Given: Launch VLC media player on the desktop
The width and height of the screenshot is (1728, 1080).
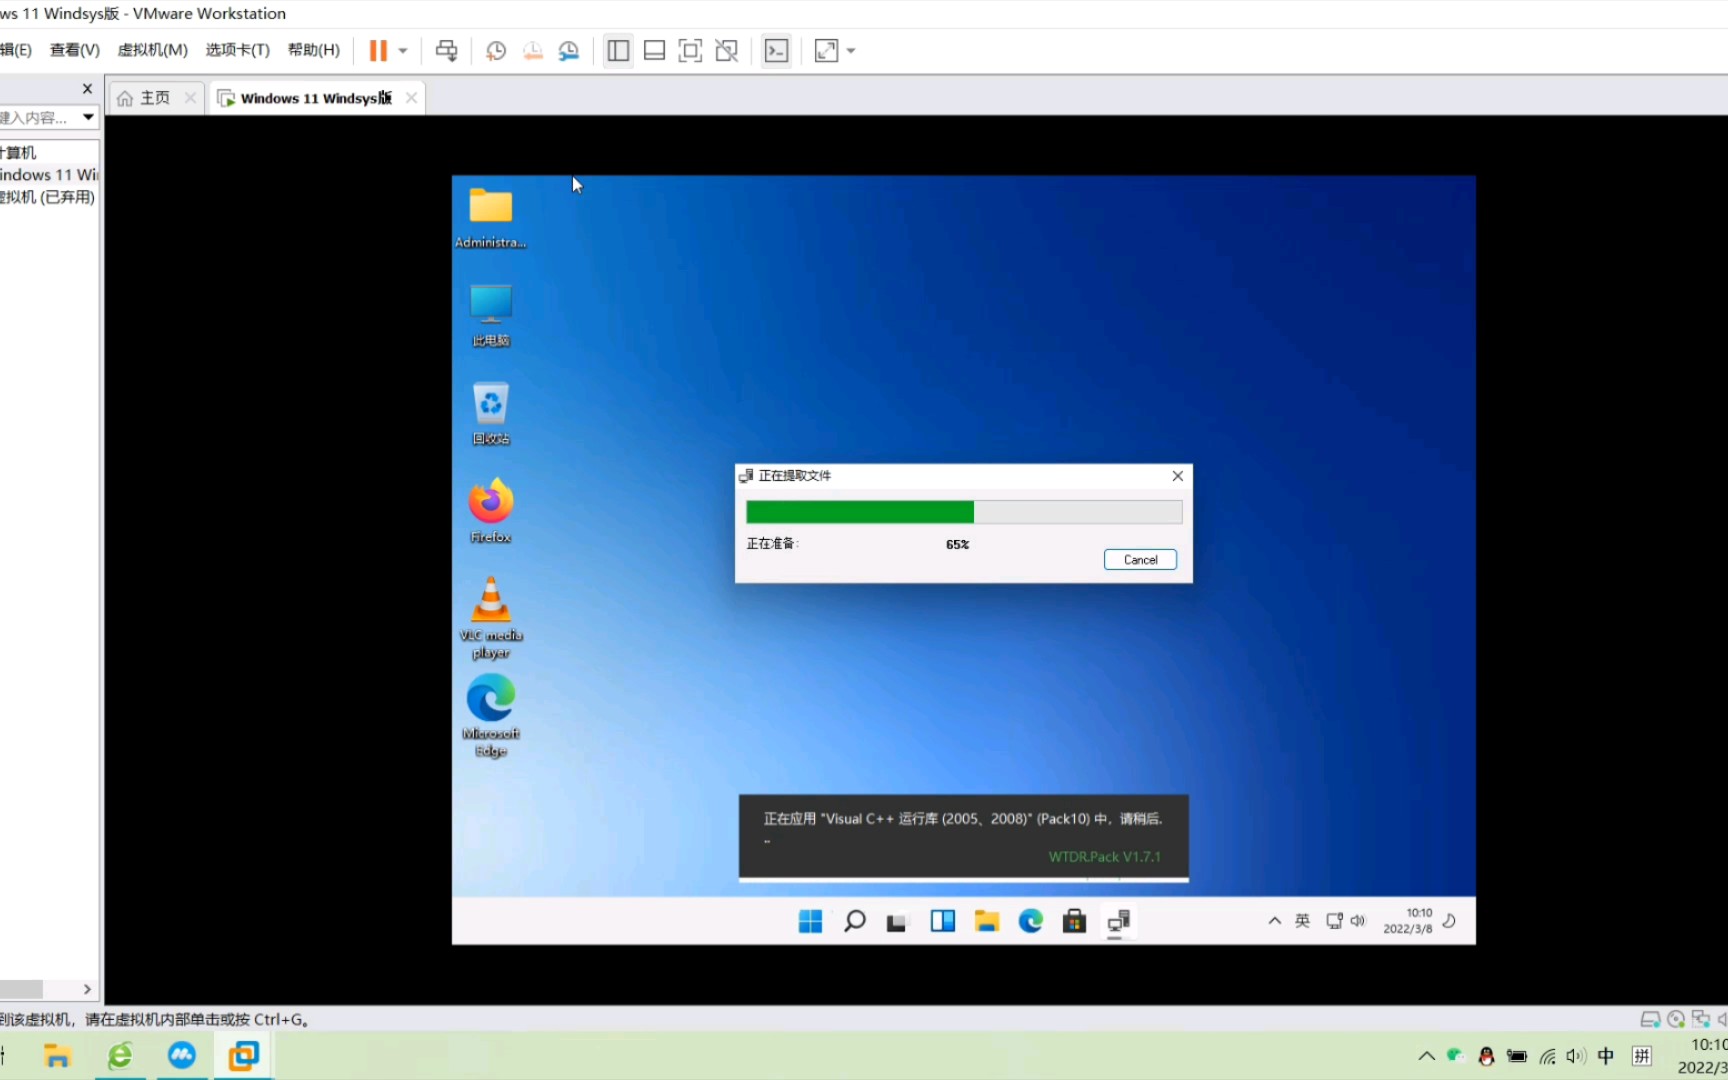Looking at the screenshot, I should (490, 607).
